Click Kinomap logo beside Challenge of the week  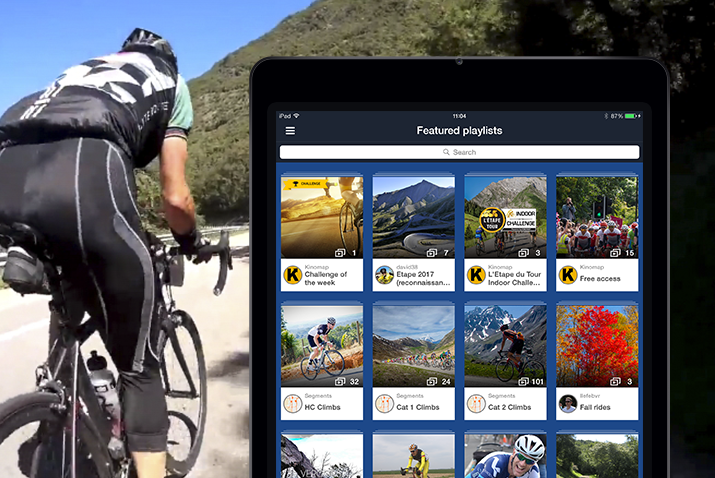tap(293, 275)
